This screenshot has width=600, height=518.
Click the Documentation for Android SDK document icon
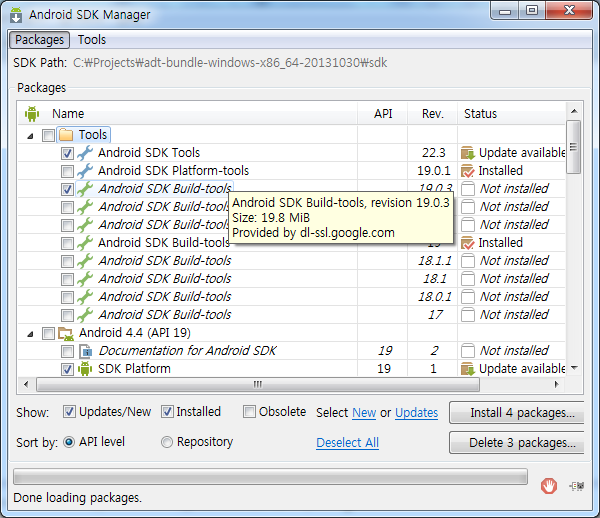pyautogui.click(x=85, y=351)
